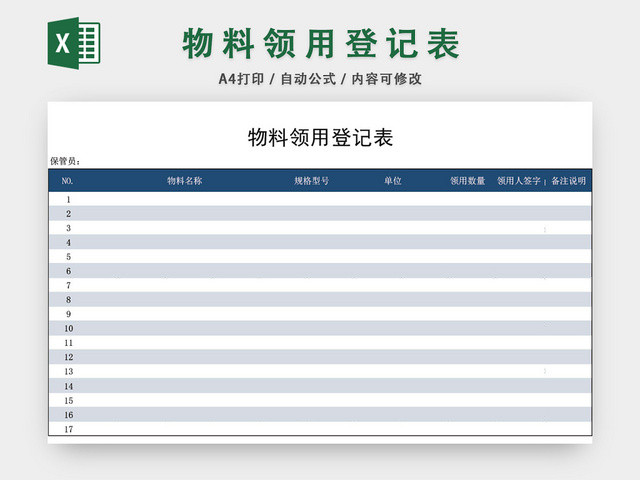The image size is (640, 480).
Task: Click row number 11 cell
Action: coord(68,343)
